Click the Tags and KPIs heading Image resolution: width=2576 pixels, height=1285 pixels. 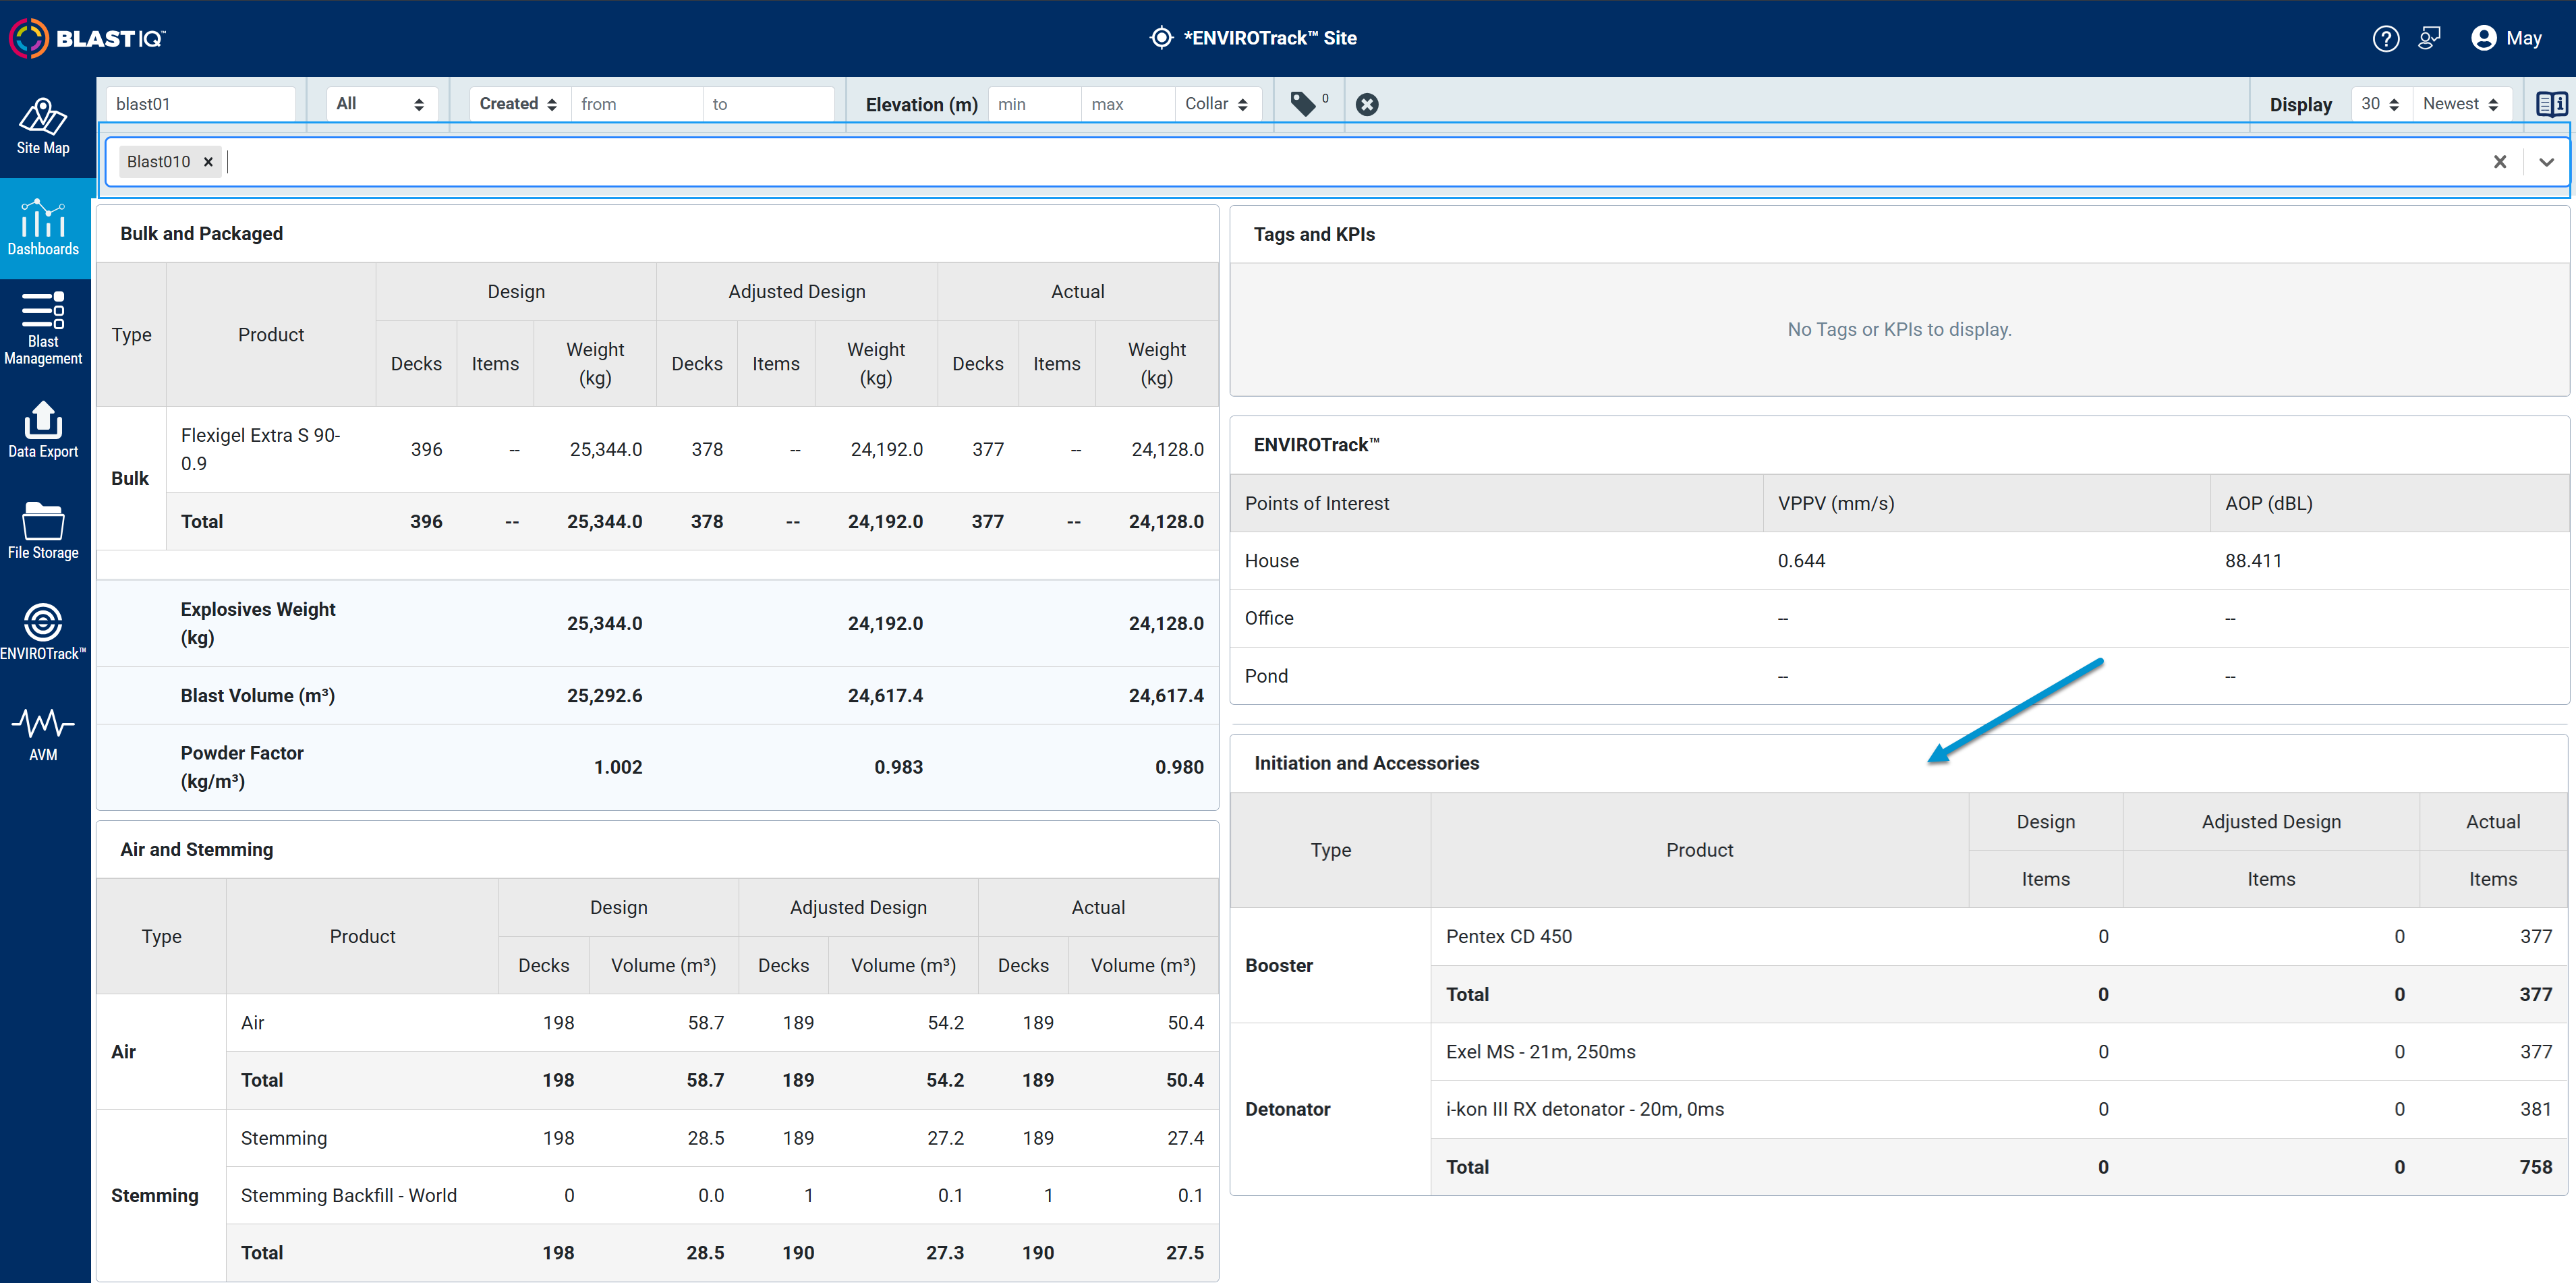click(x=1314, y=234)
